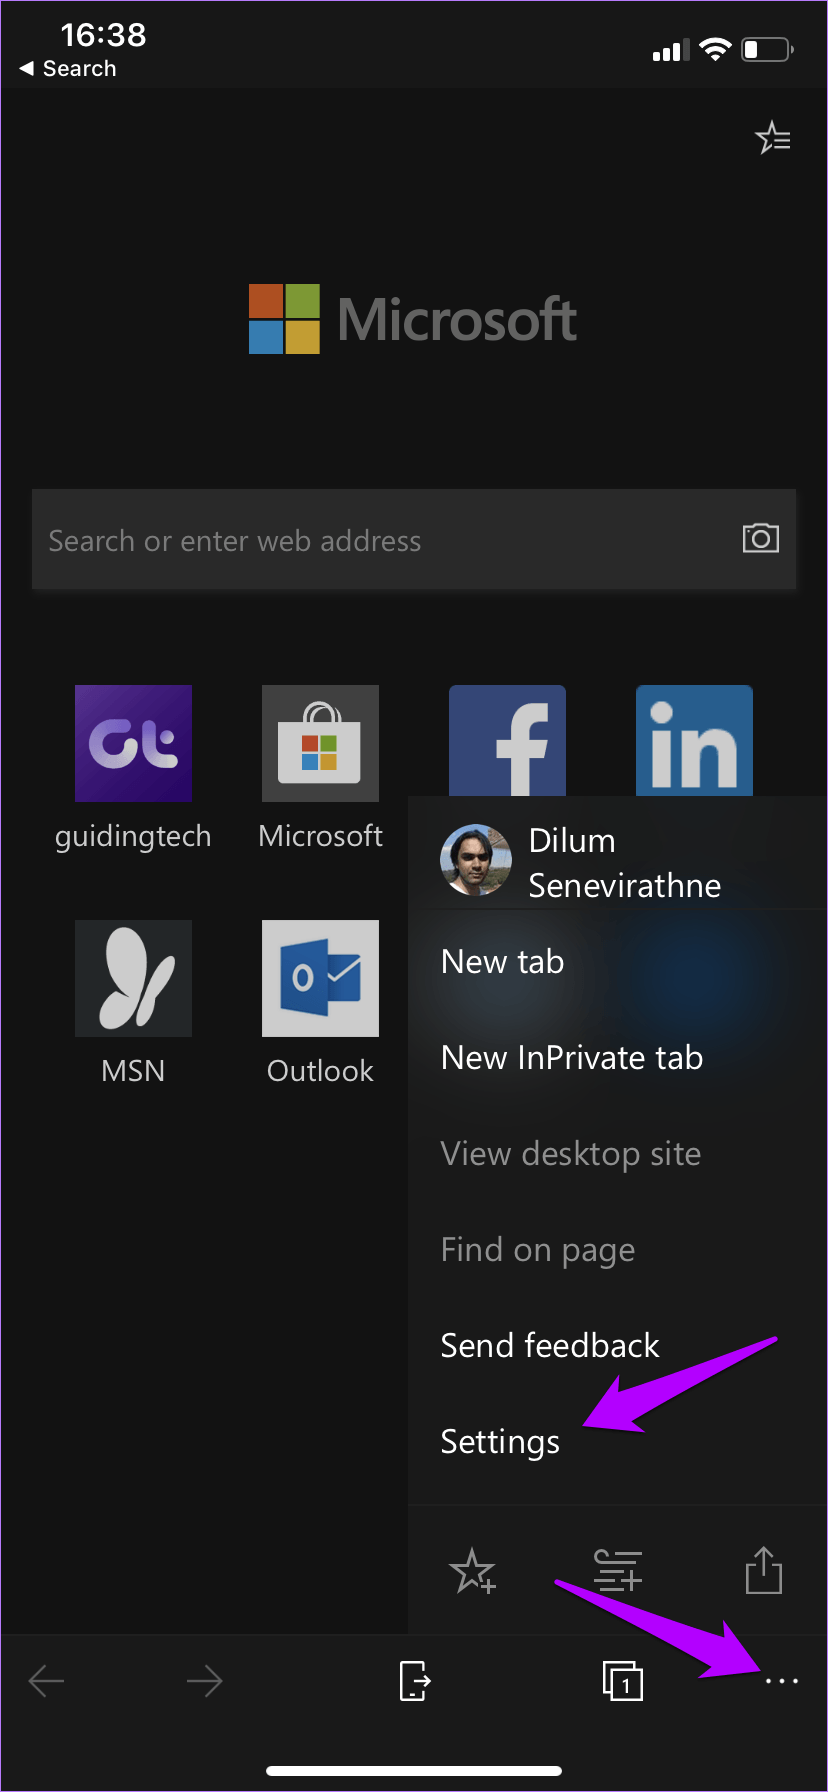Viewport: 828px width, 1792px height.
Task: Tap the continue on PC icon
Action: point(414,1681)
